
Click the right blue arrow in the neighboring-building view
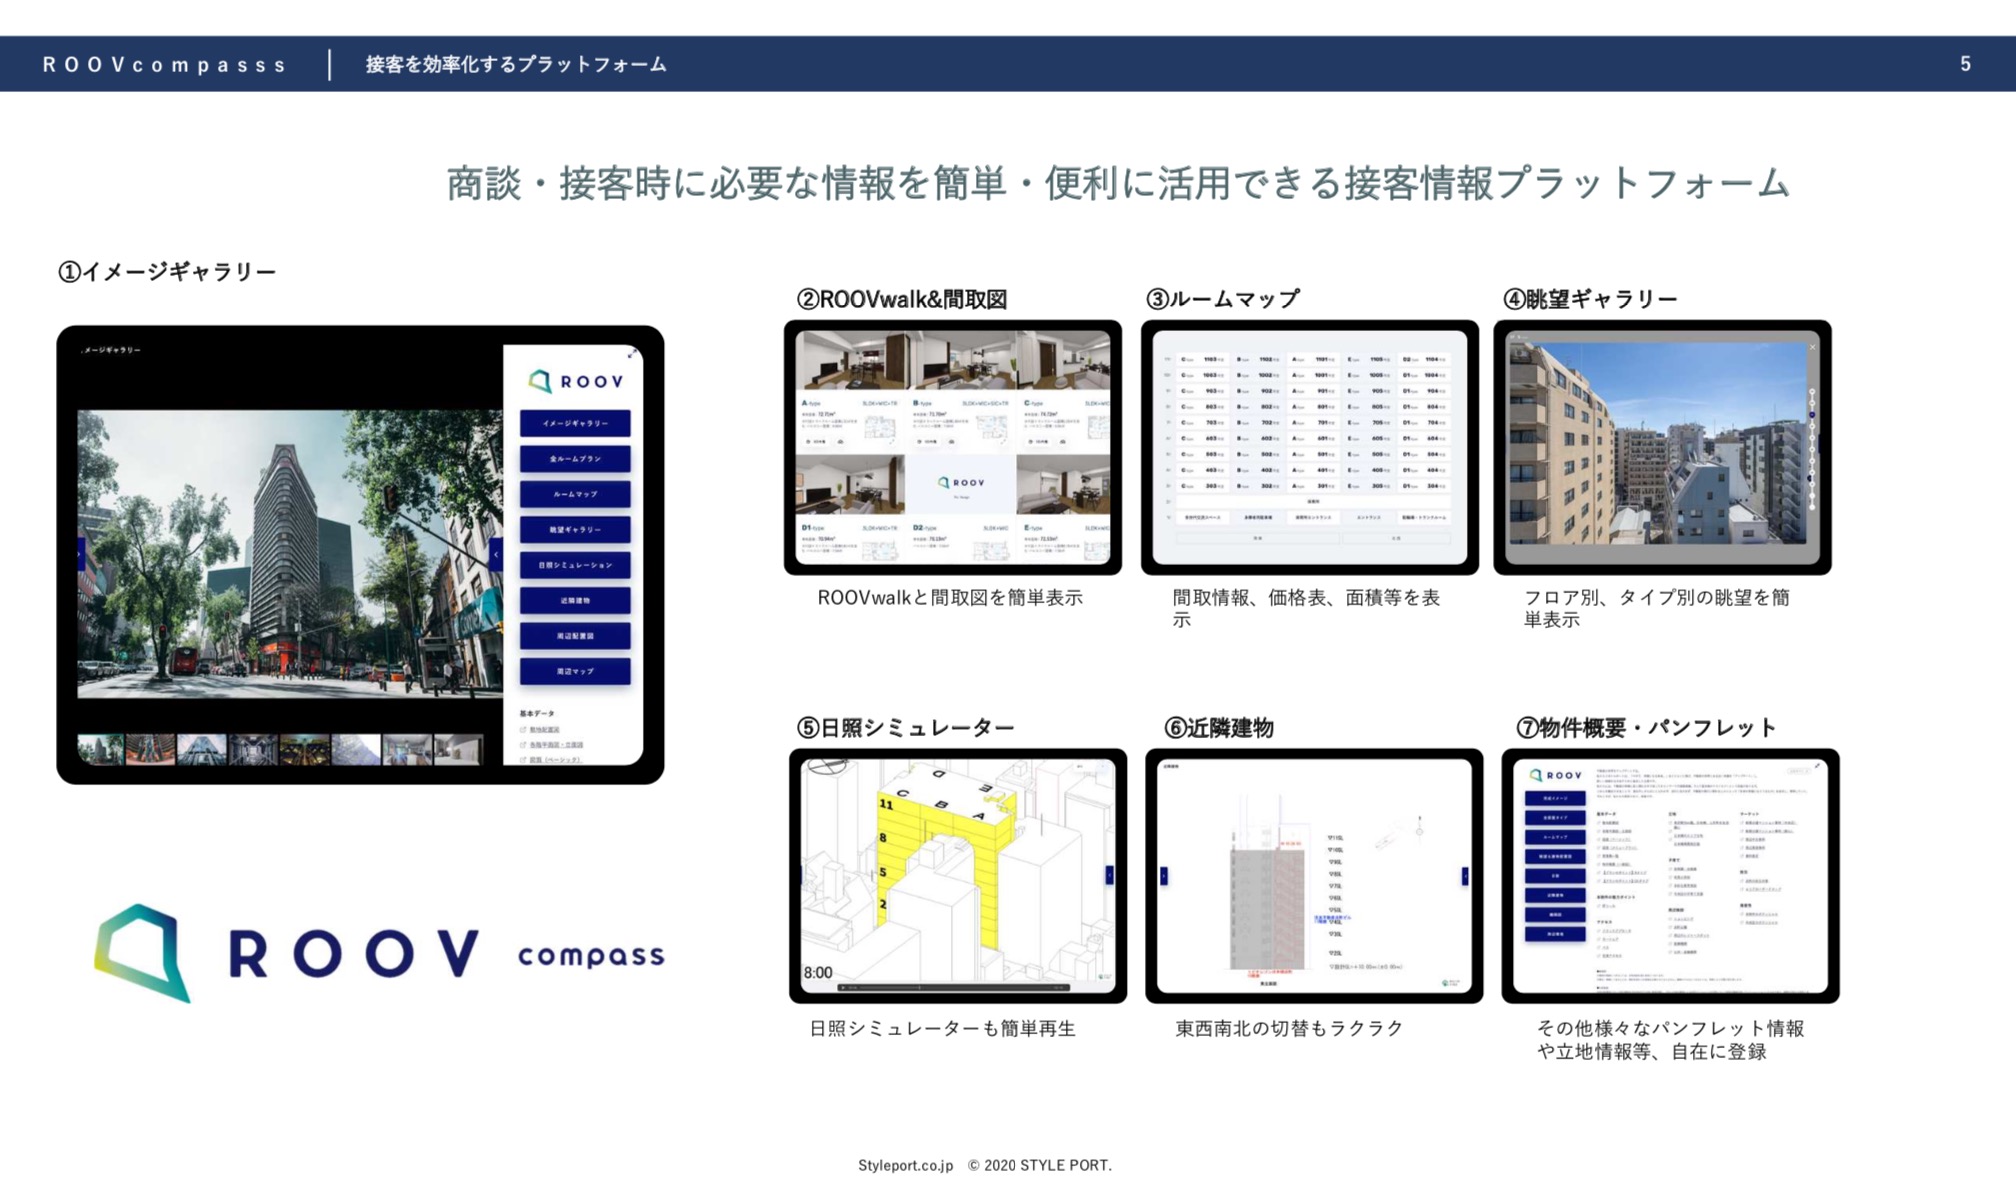(x=1465, y=876)
